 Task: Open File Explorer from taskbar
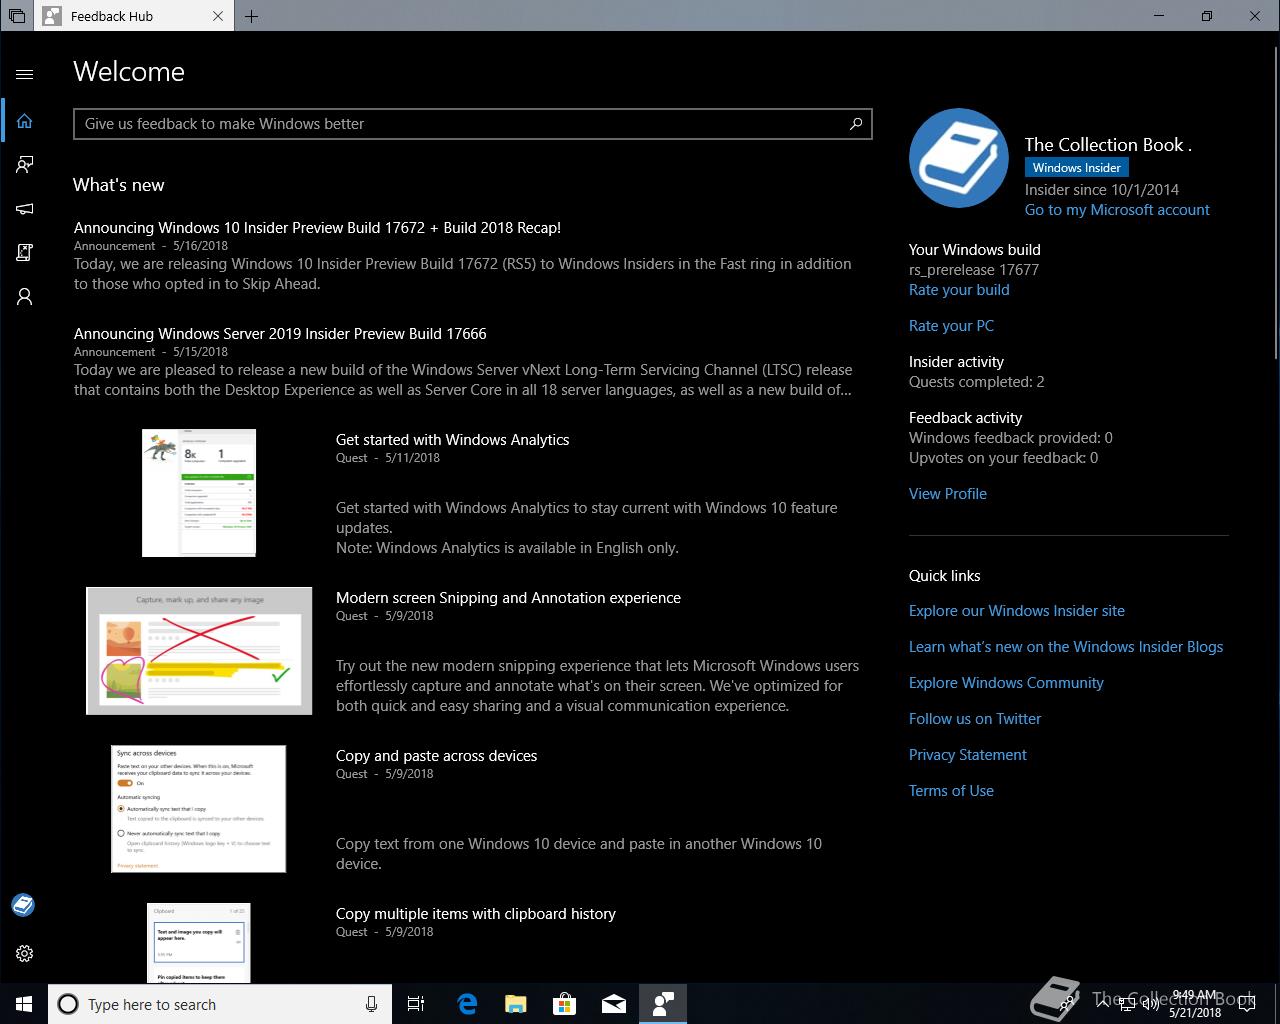(516, 1004)
